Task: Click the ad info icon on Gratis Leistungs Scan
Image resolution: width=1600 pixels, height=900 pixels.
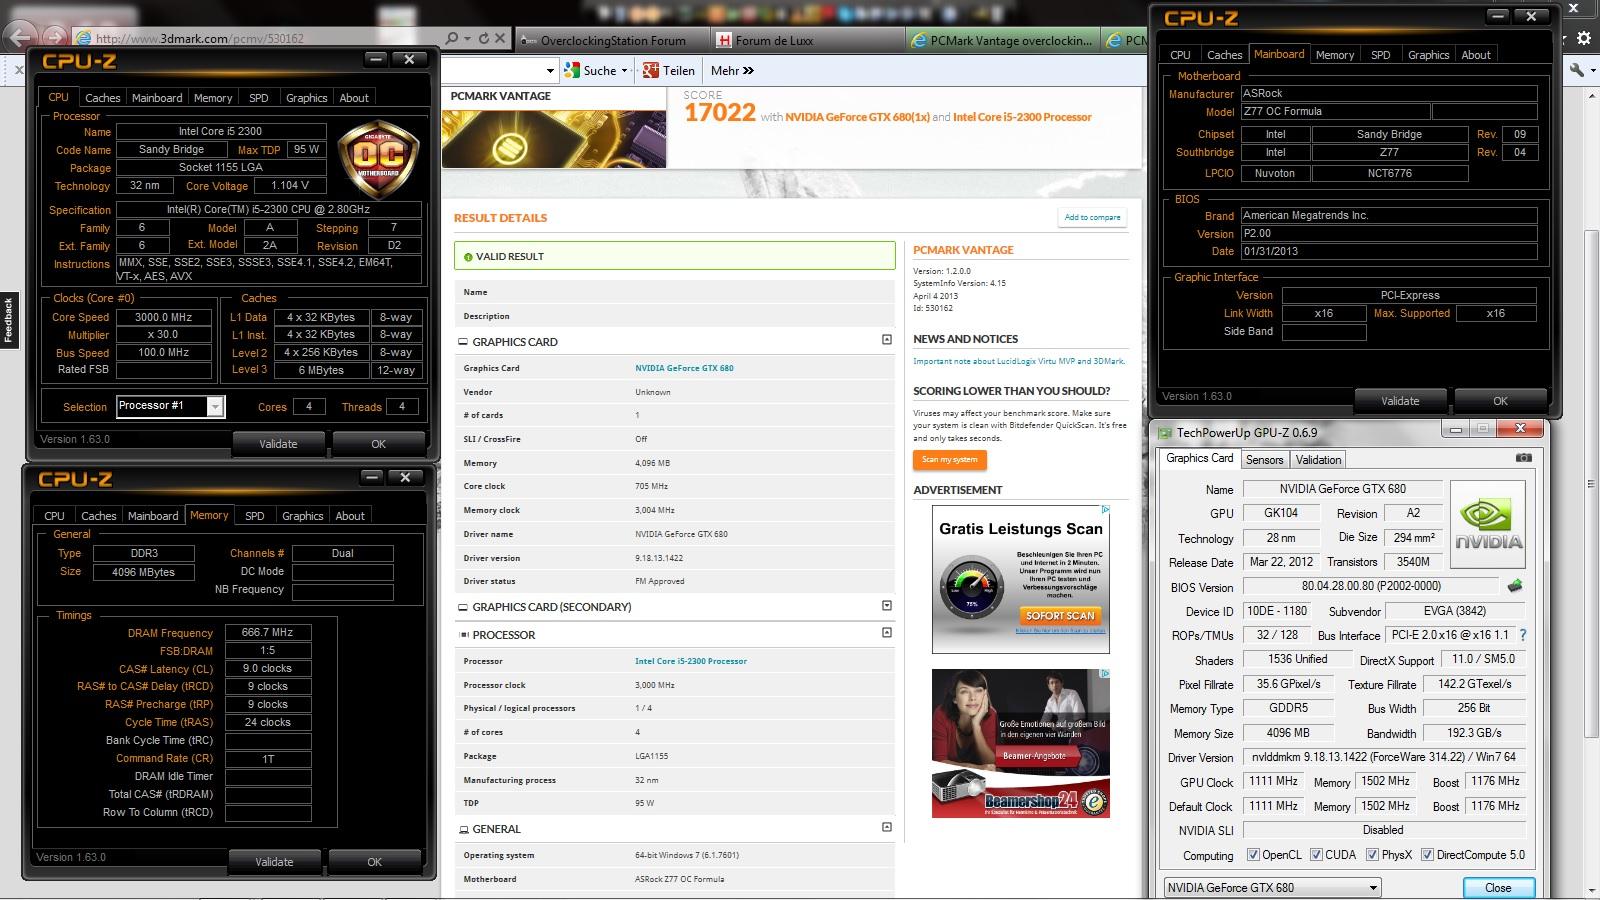Action: [1105, 509]
